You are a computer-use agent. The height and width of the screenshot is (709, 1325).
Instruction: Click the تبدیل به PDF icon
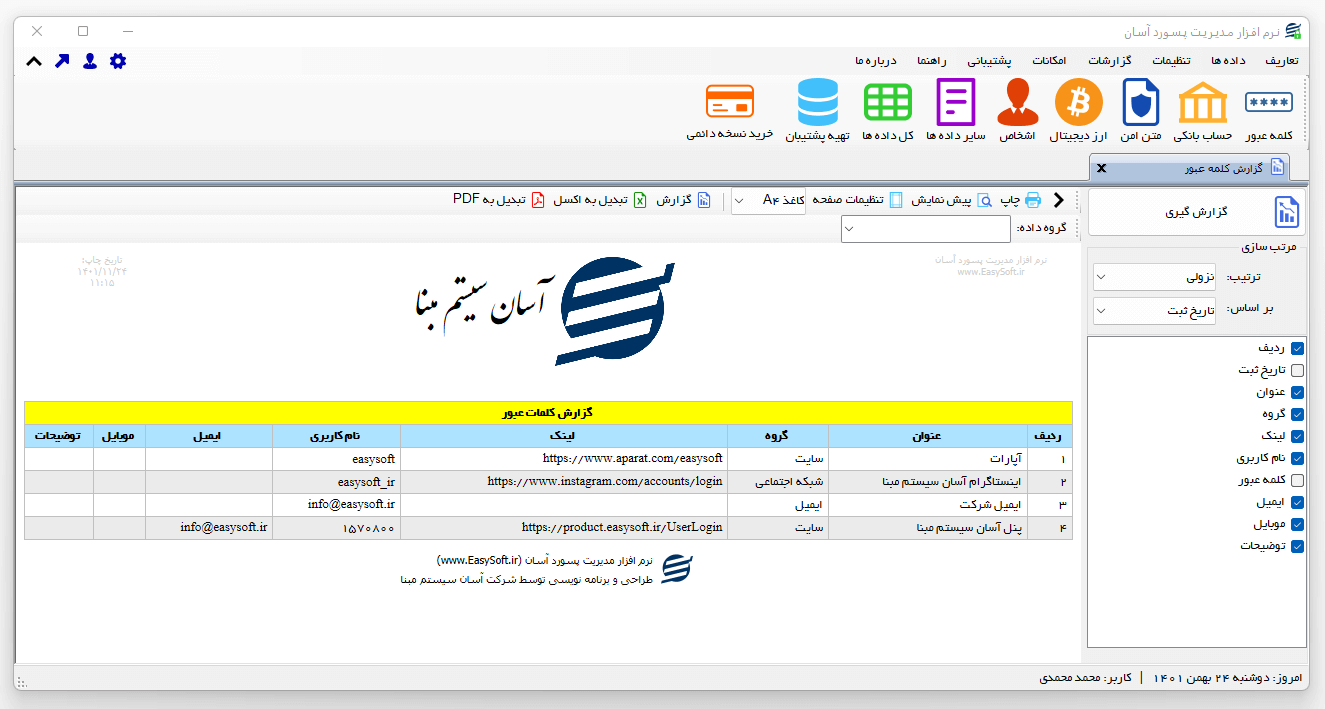(x=537, y=200)
